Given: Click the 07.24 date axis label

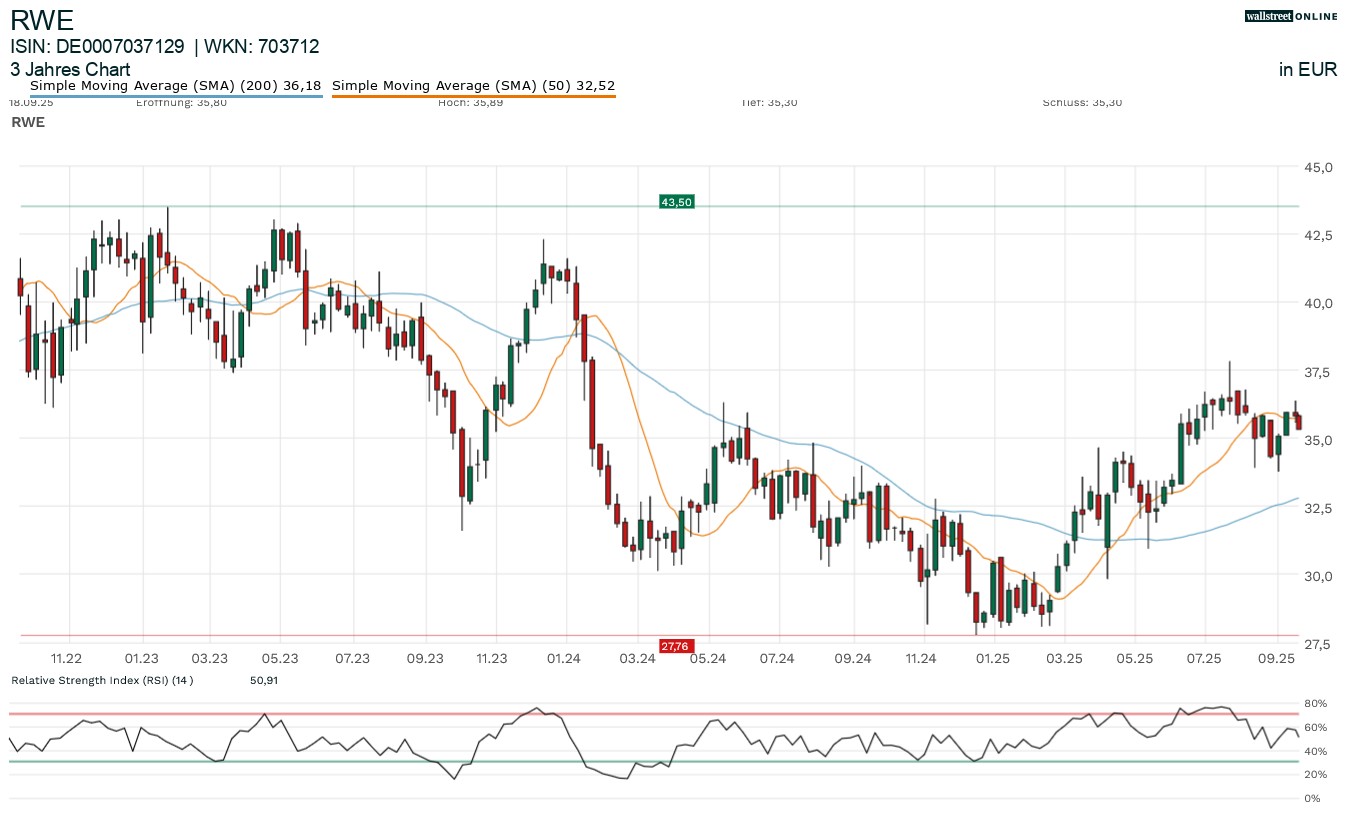Looking at the screenshot, I should [x=777, y=658].
